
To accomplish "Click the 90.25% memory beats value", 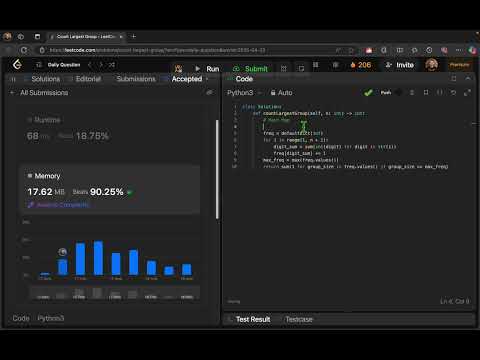I will [107, 192].
